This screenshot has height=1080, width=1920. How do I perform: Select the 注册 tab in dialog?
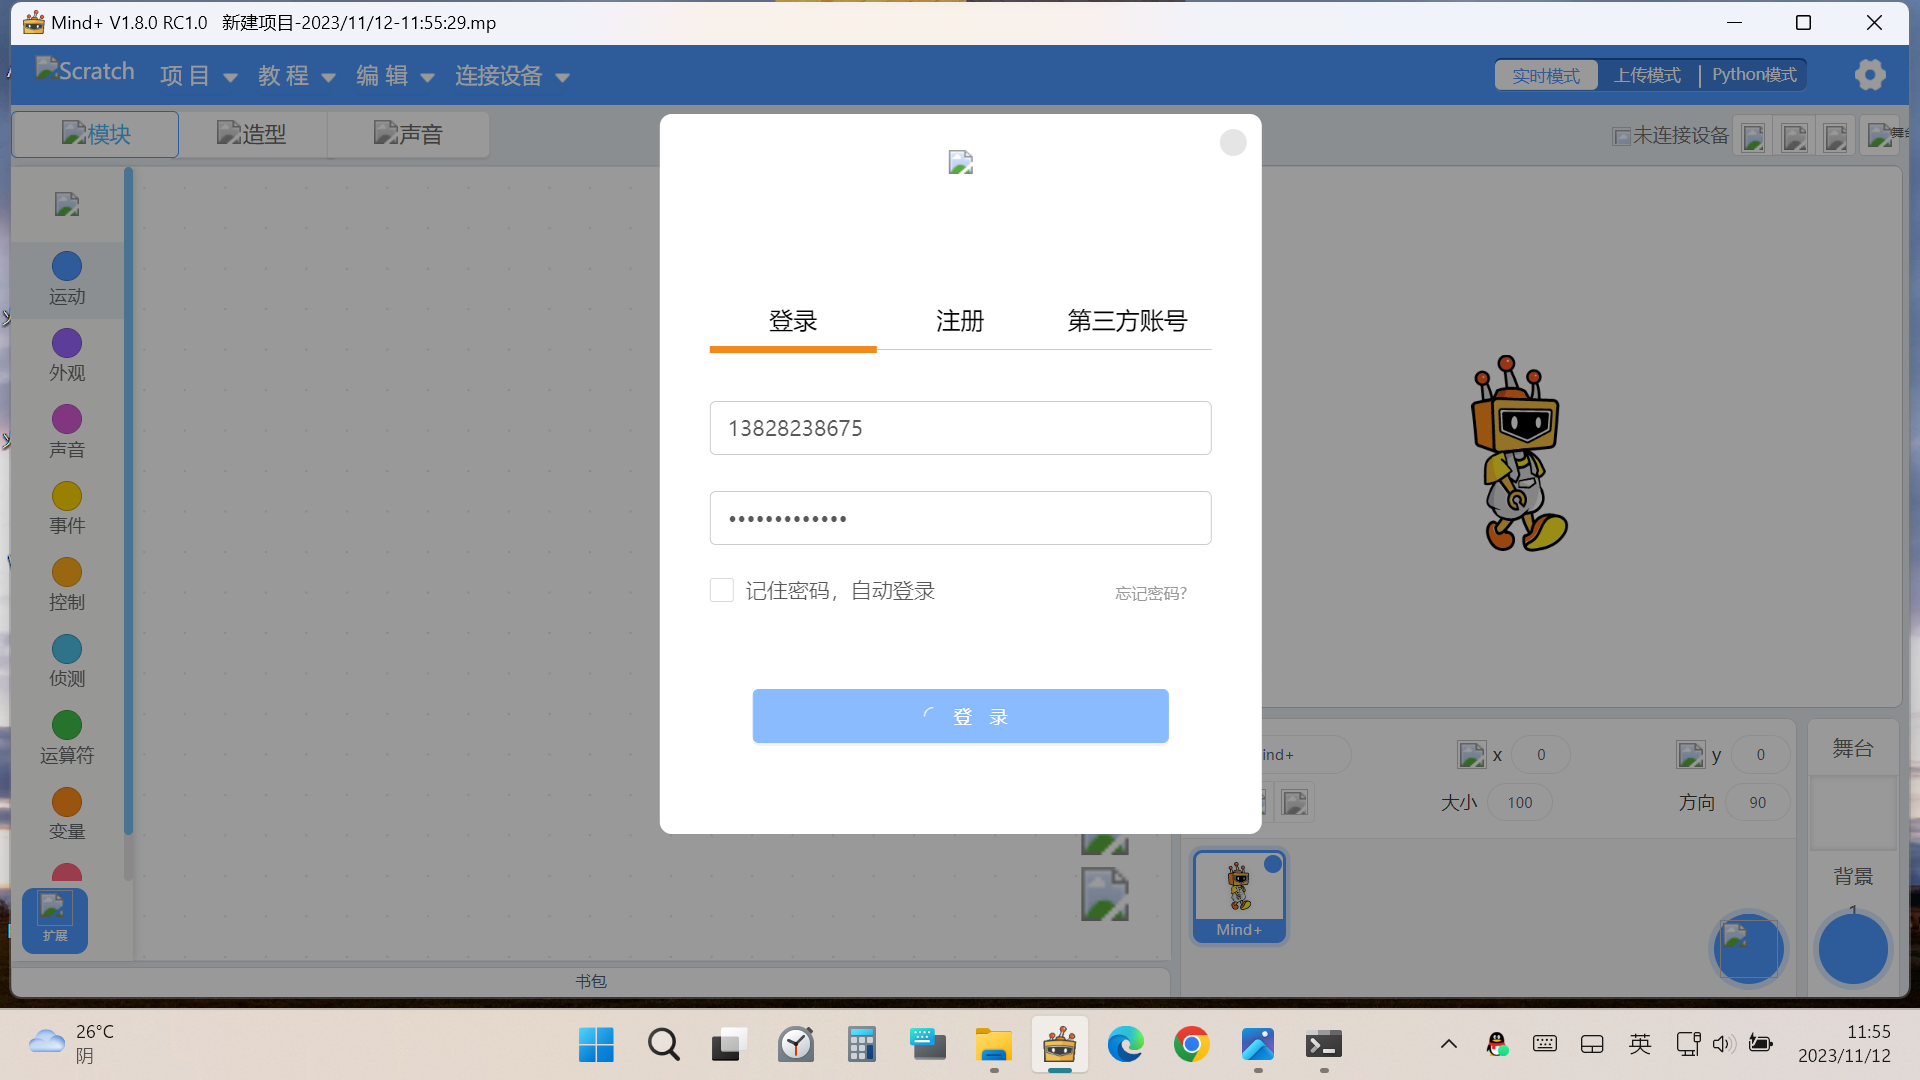click(x=960, y=321)
